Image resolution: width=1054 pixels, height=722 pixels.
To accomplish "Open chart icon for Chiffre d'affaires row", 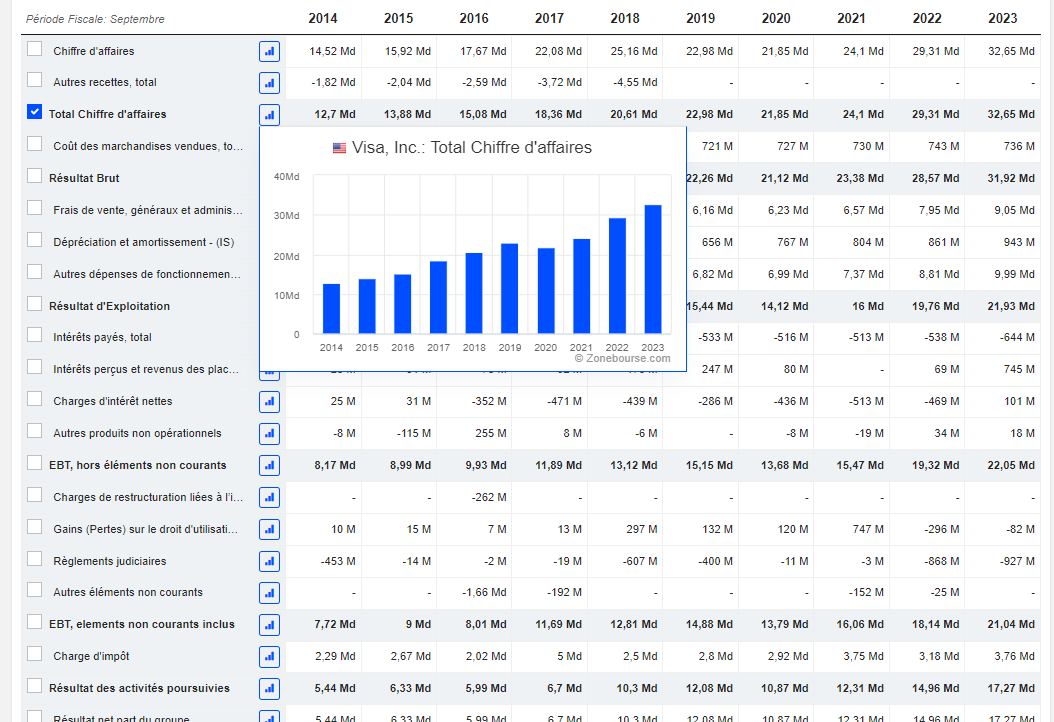I will click(x=269, y=51).
